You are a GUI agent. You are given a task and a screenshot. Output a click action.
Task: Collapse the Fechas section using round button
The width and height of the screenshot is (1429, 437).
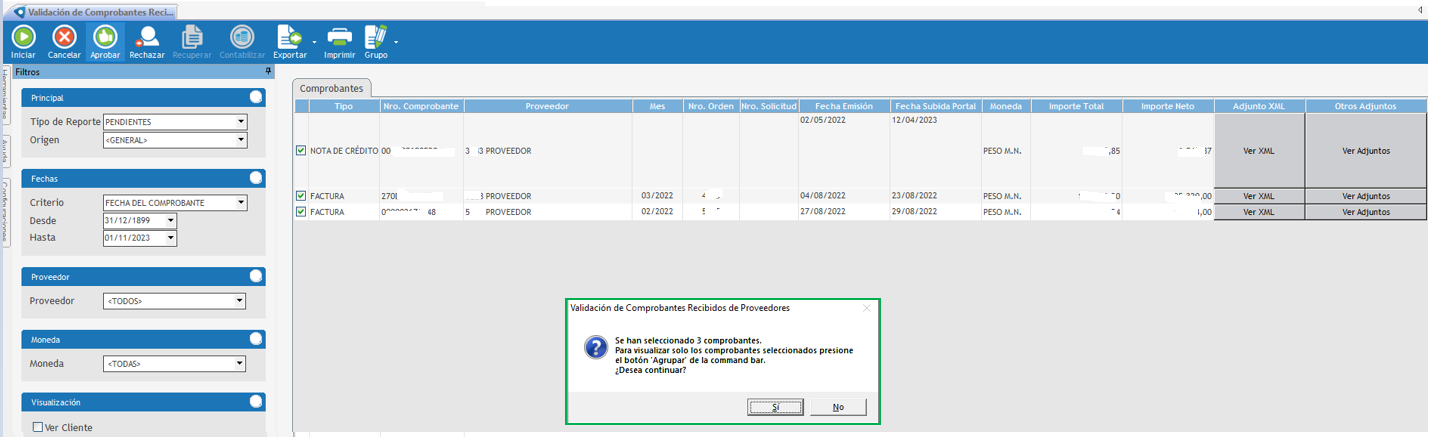click(256, 177)
